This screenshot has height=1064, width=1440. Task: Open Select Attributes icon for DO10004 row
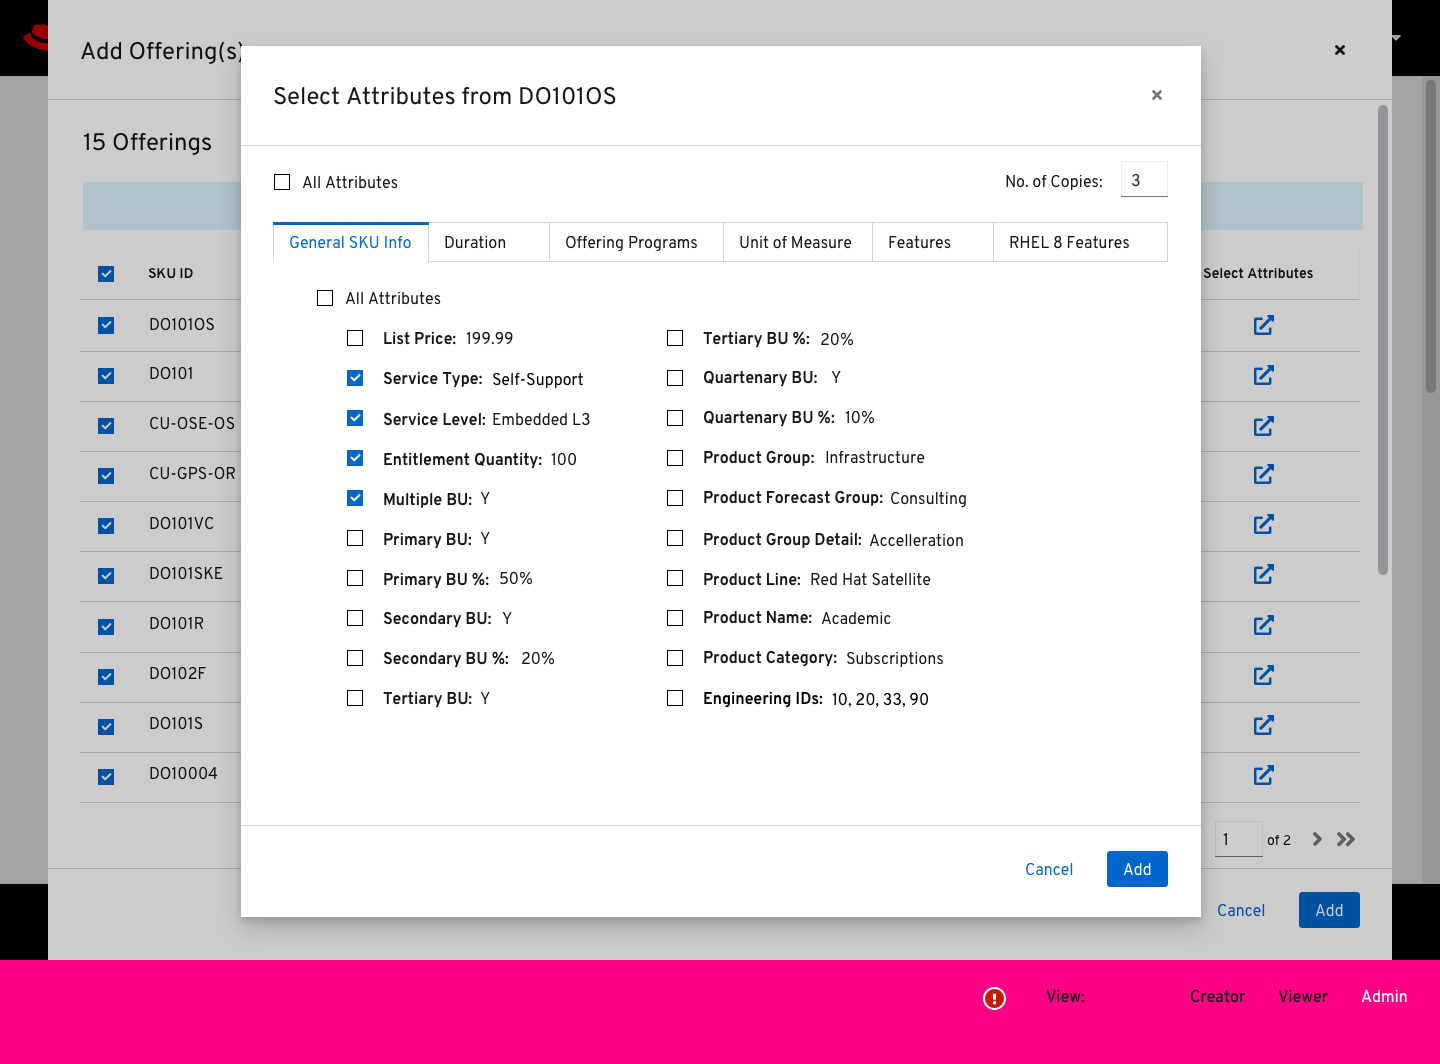[x=1263, y=775]
